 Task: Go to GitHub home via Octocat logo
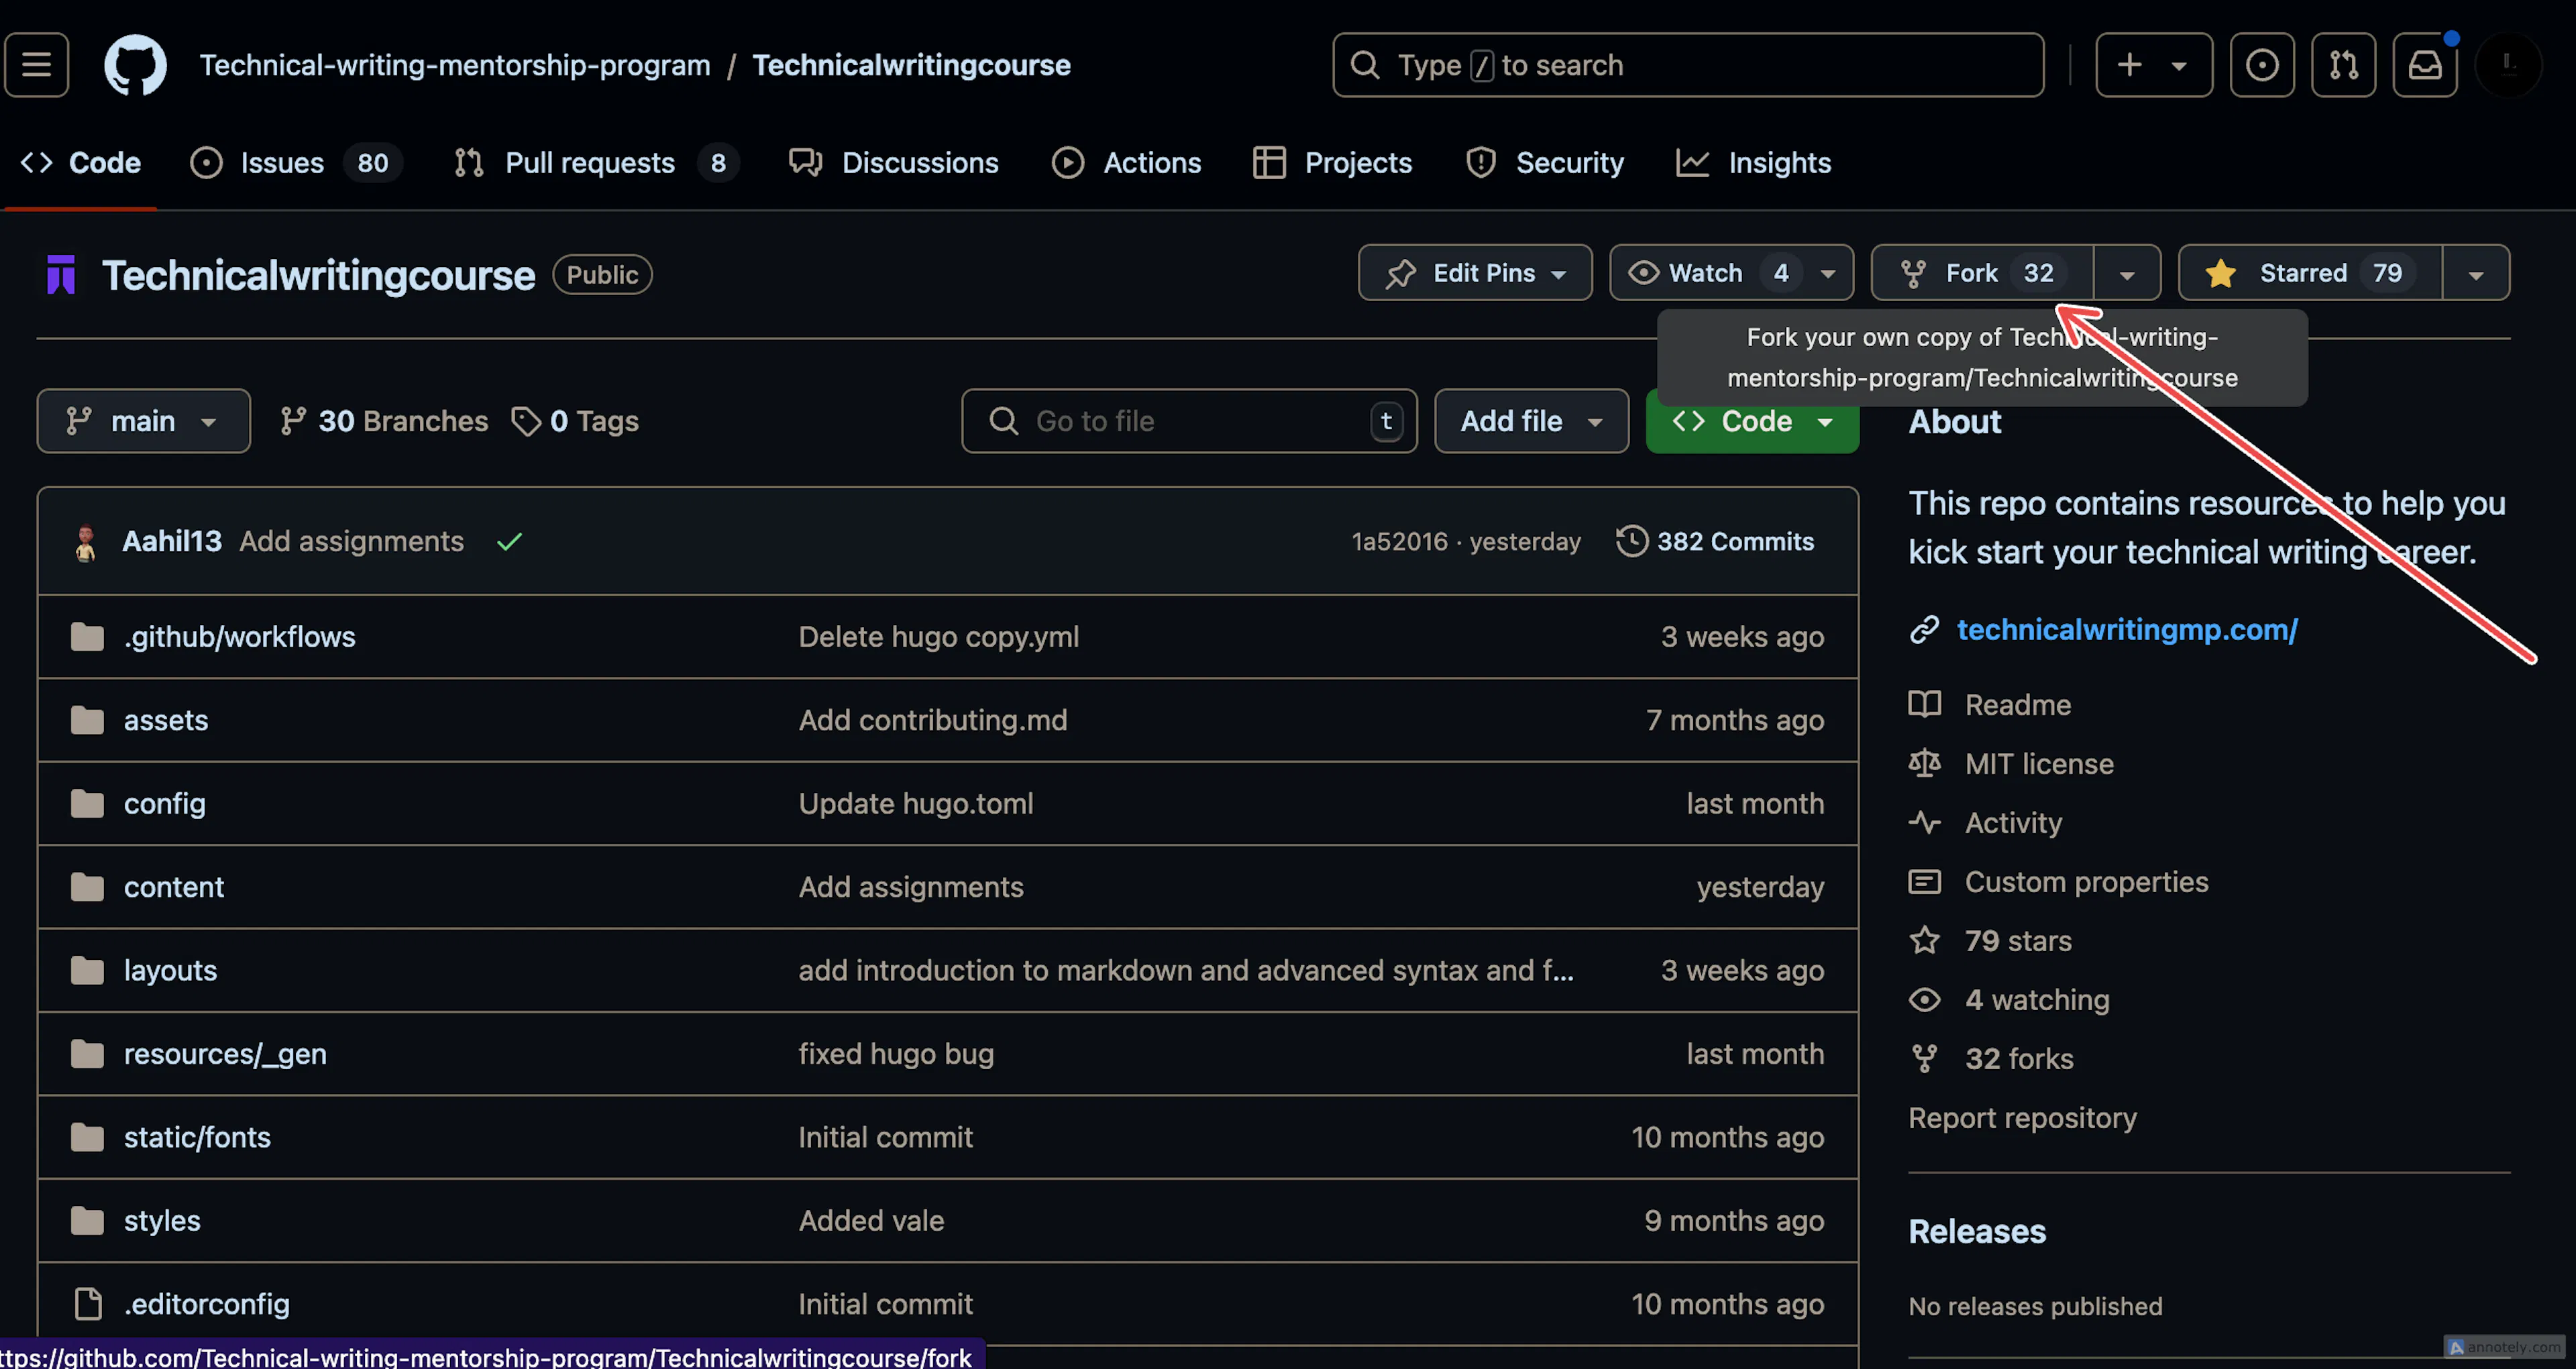[x=135, y=65]
